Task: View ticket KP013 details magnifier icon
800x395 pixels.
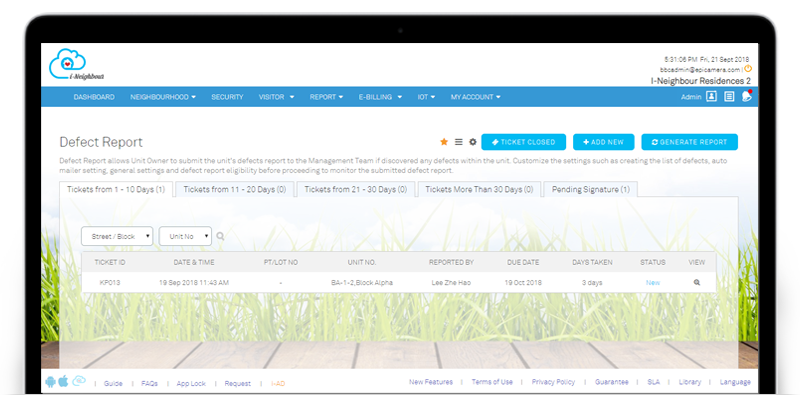Action: coord(697,282)
